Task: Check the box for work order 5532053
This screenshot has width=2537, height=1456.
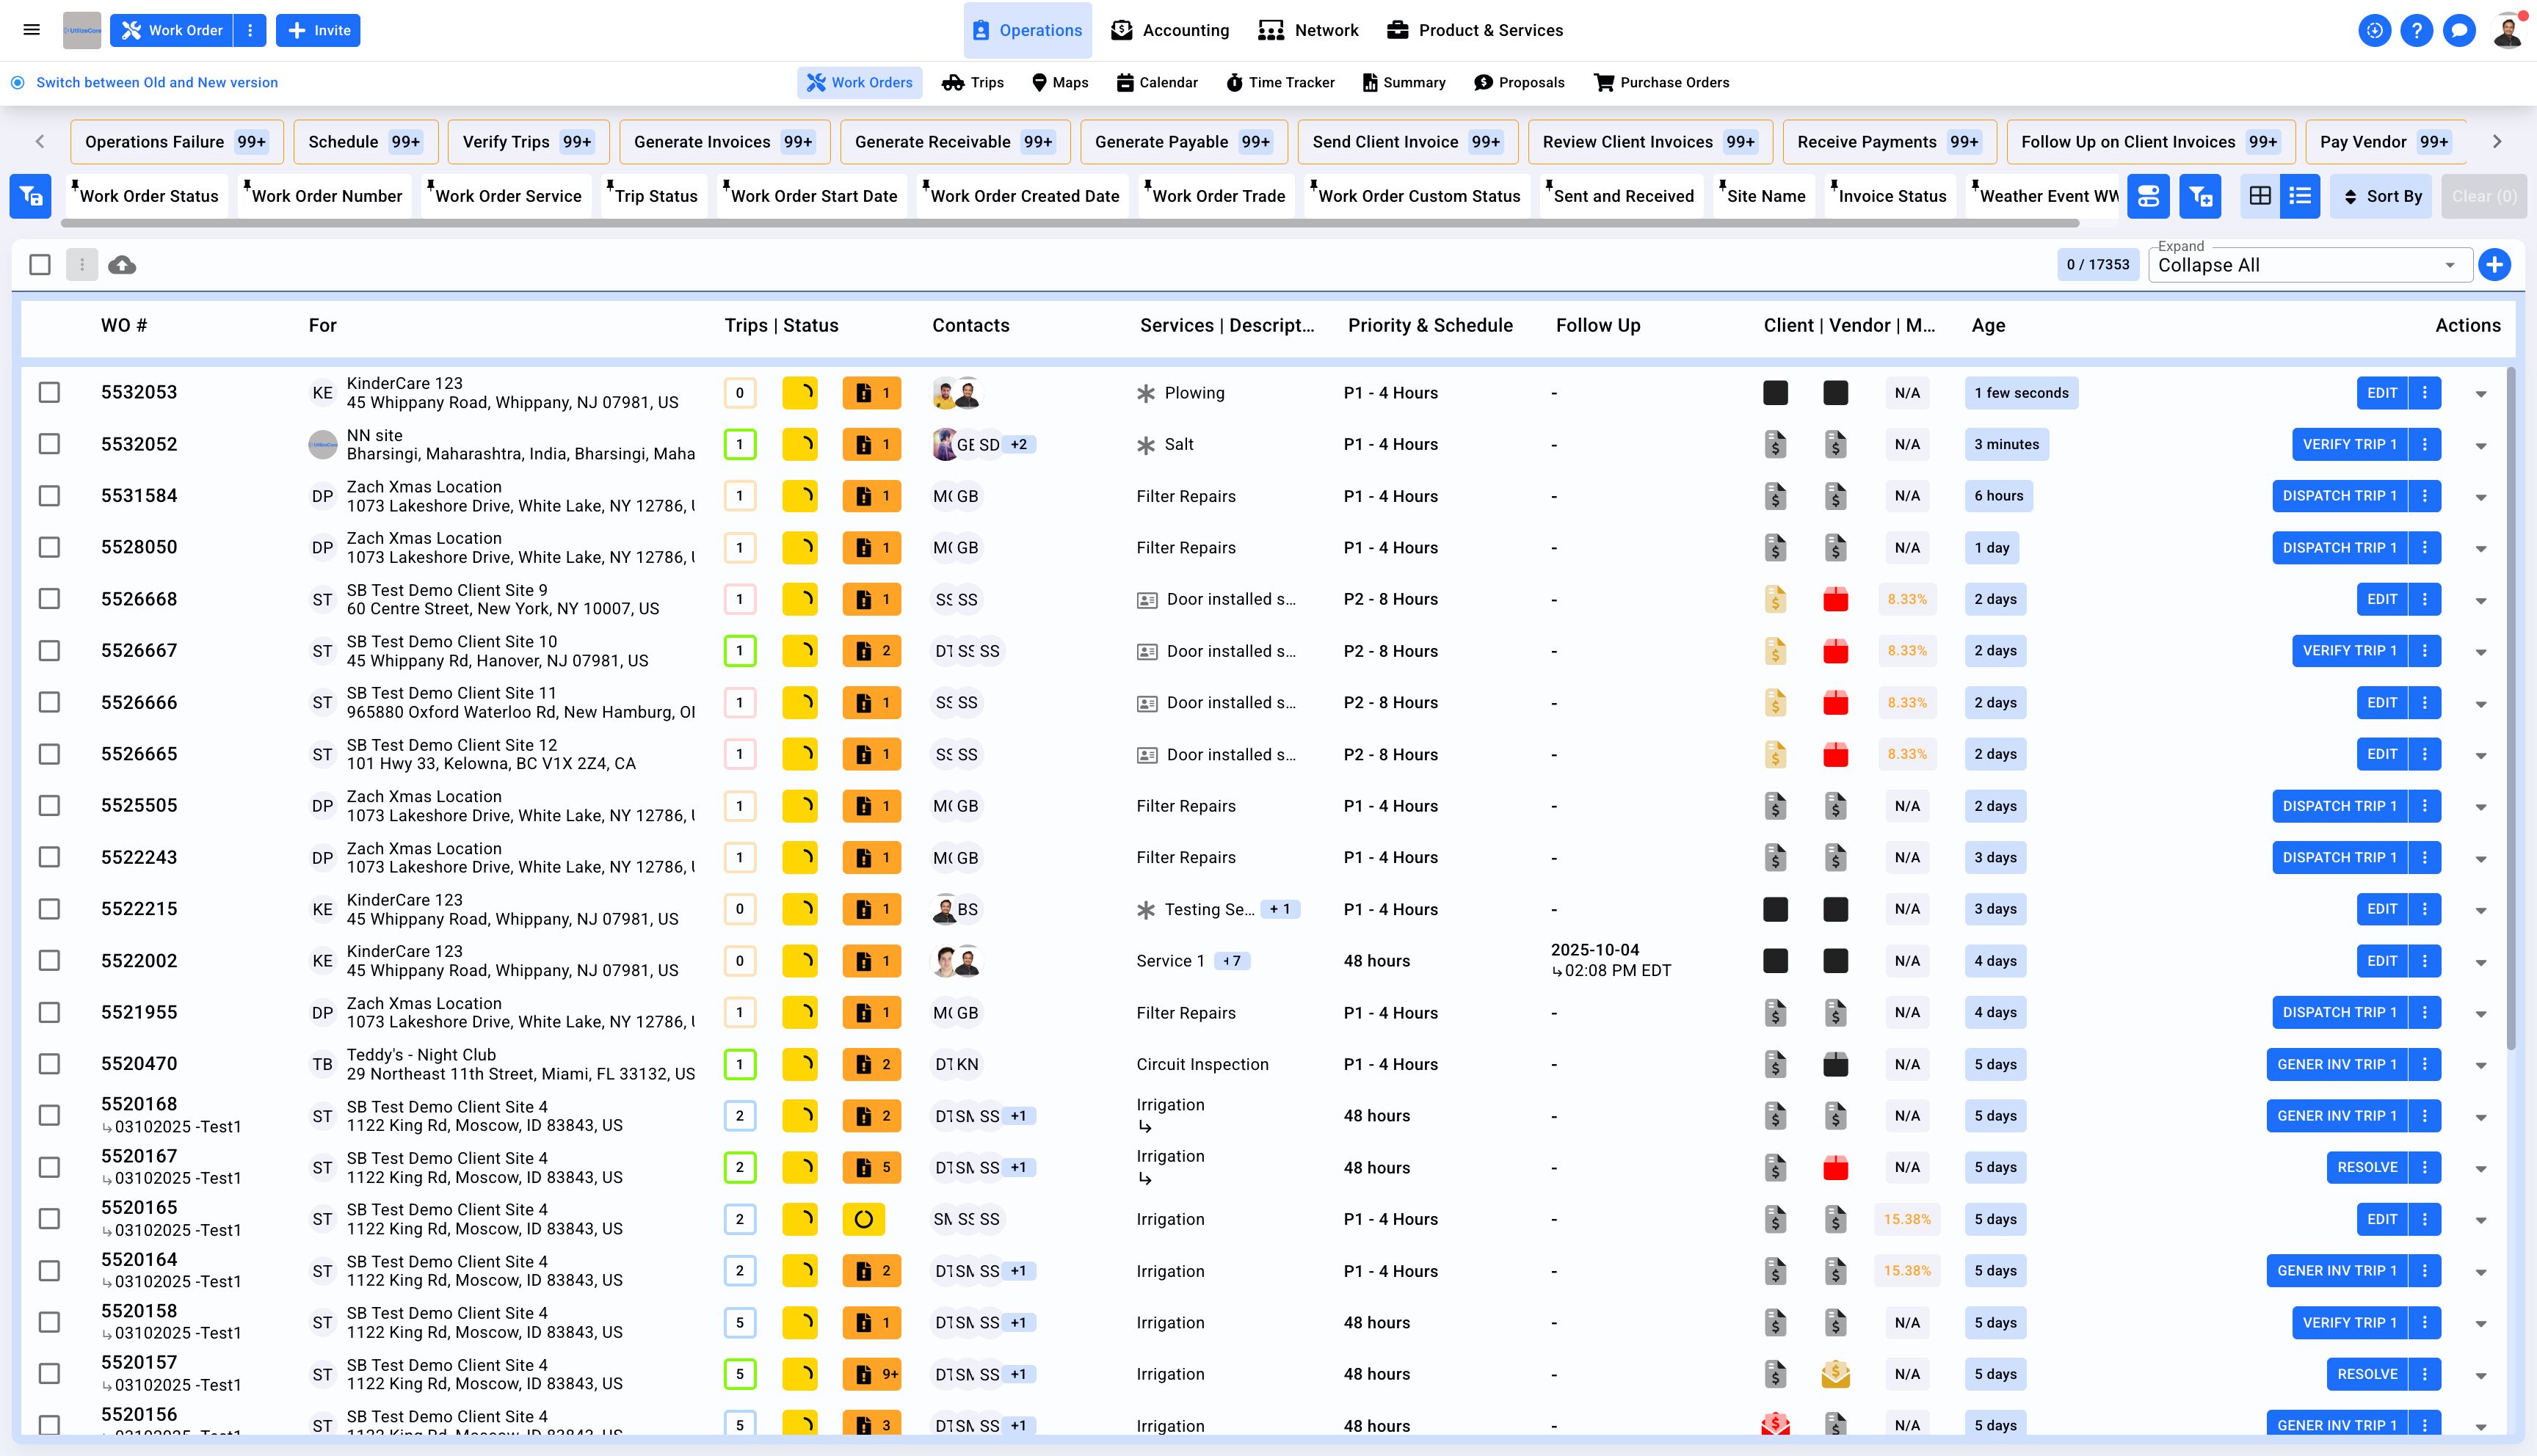Action: click(49, 392)
